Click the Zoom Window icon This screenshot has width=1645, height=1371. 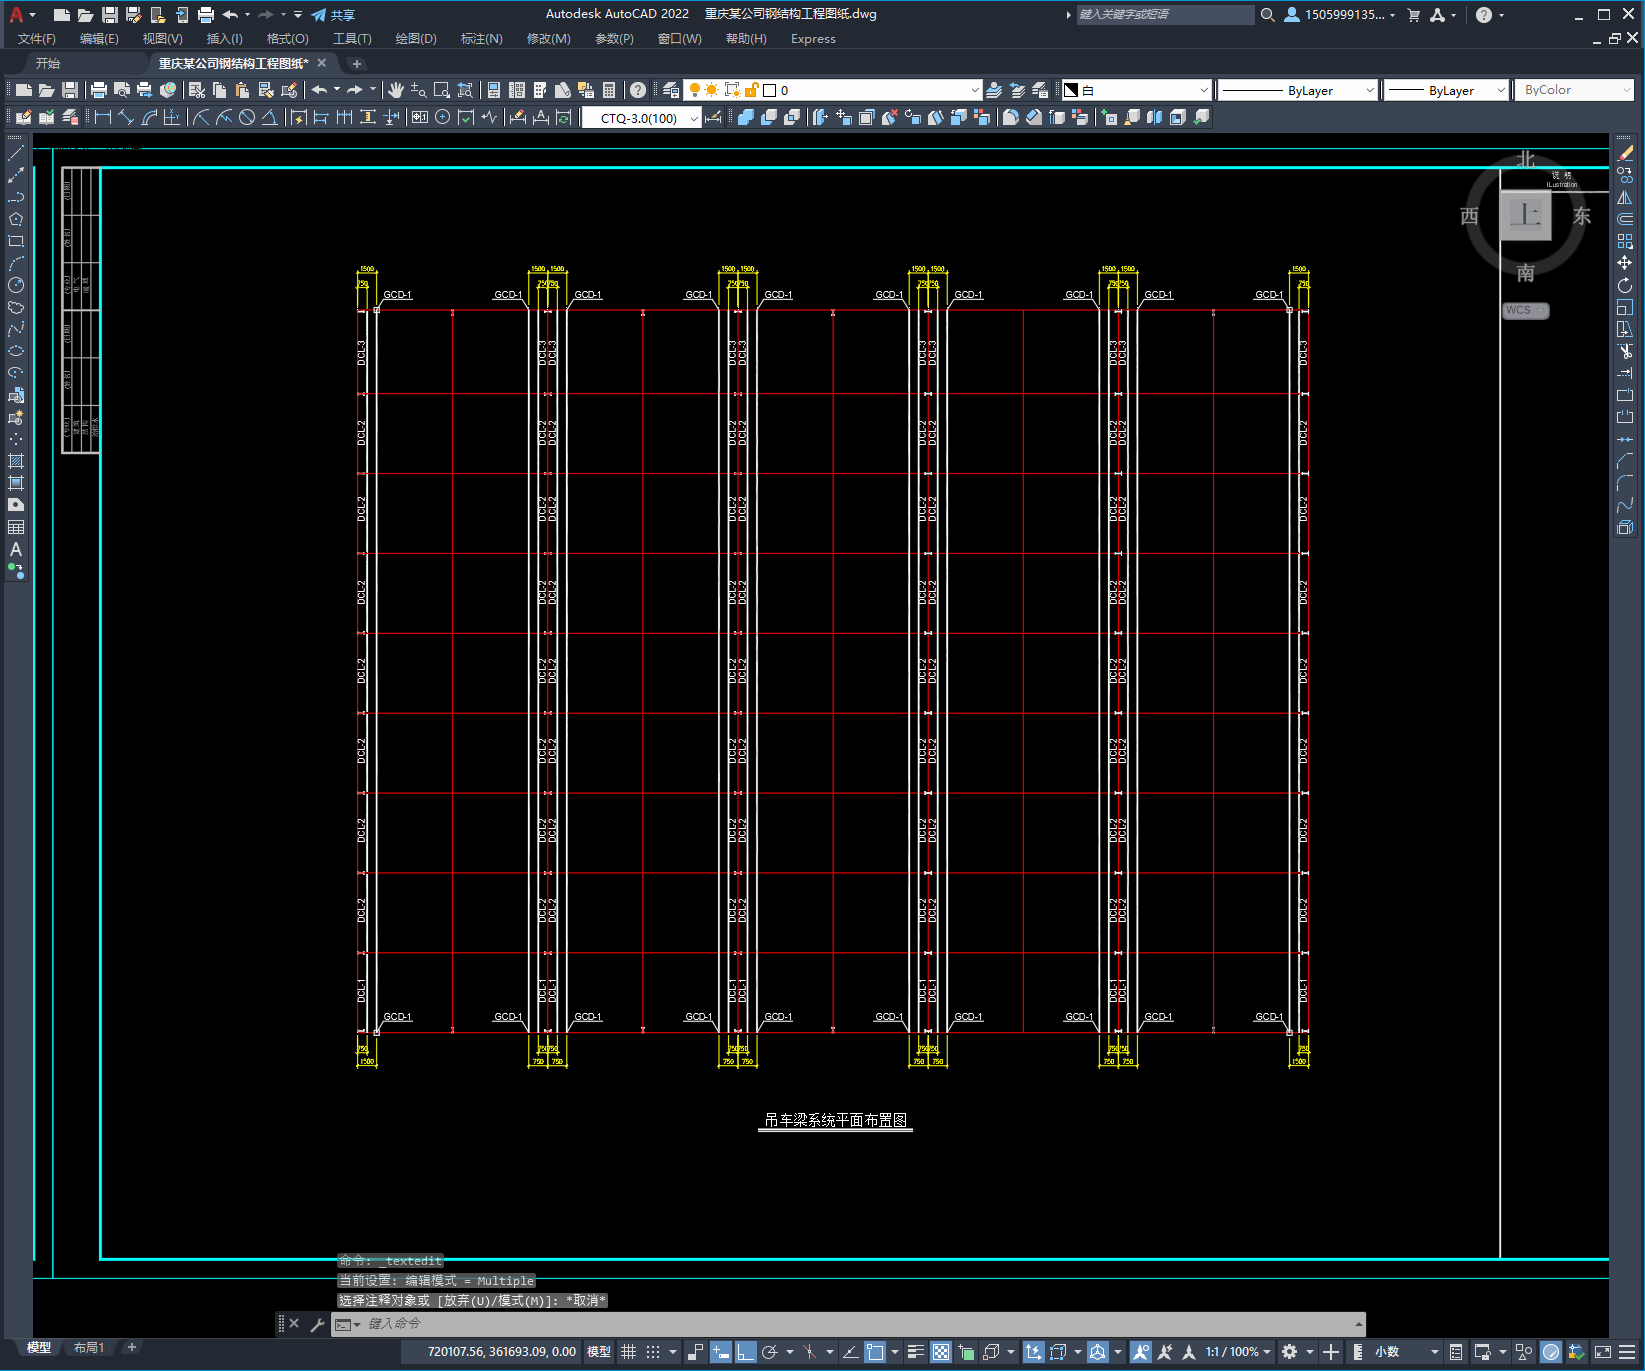(x=442, y=90)
